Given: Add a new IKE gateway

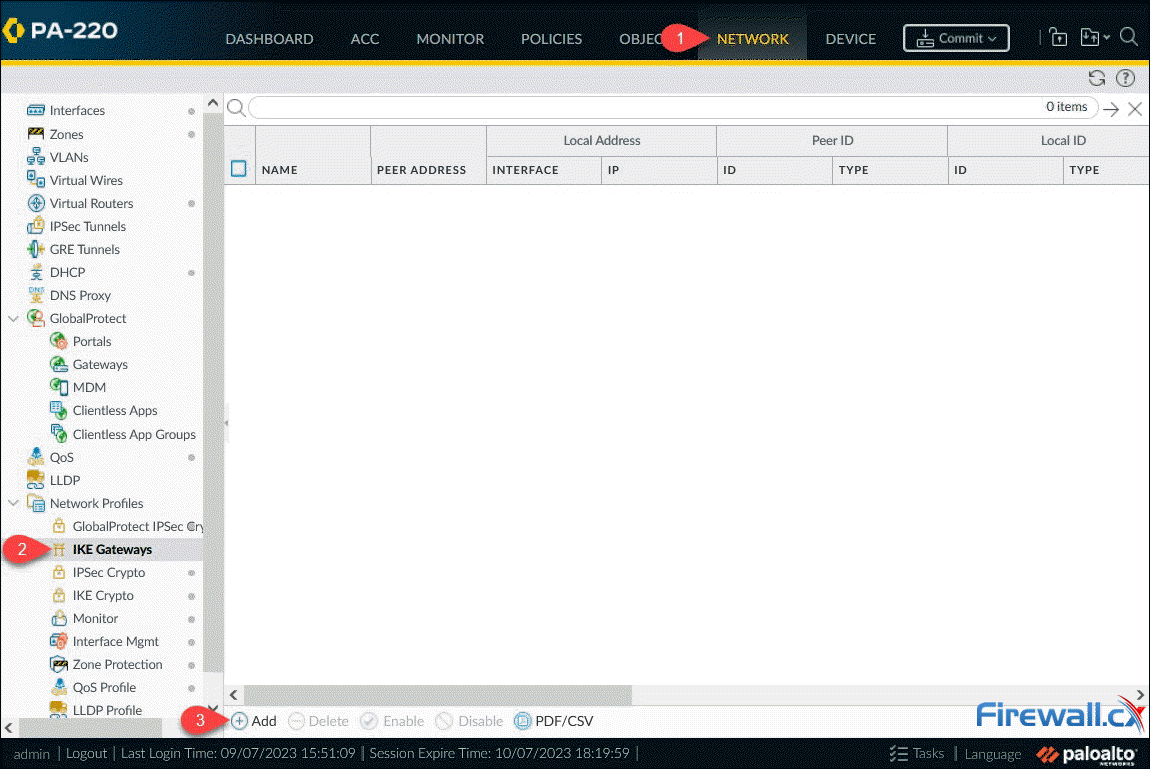Looking at the screenshot, I should (254, 721).
